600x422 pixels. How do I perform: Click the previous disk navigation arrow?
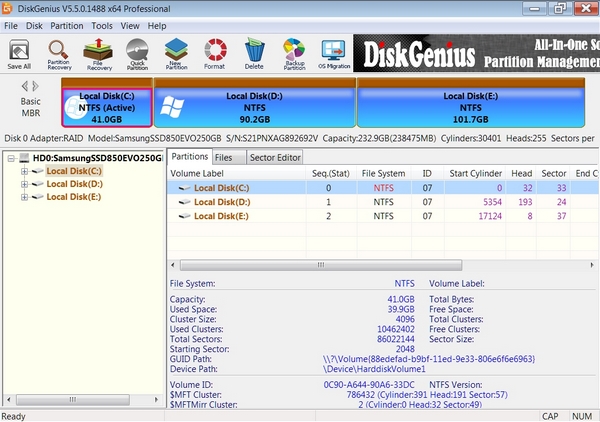point(23,87)
